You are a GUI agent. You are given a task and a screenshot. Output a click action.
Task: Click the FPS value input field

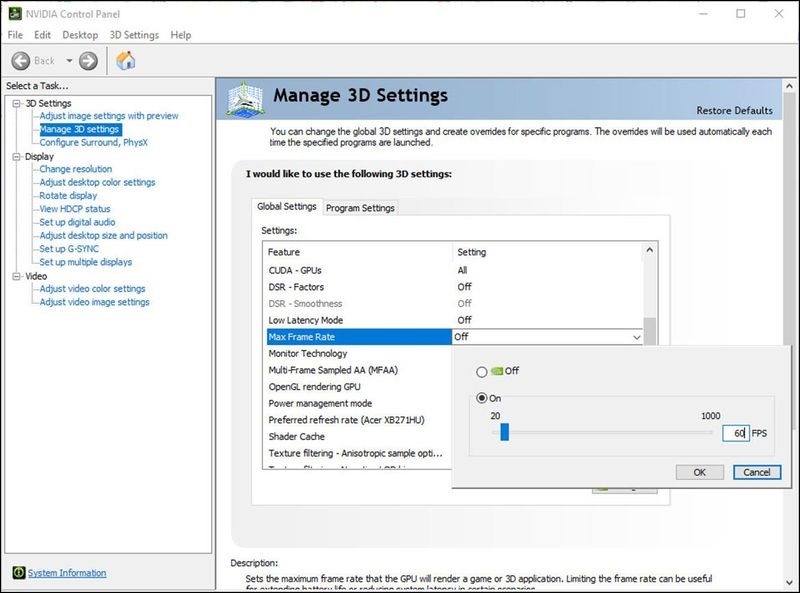click(736, 433)
